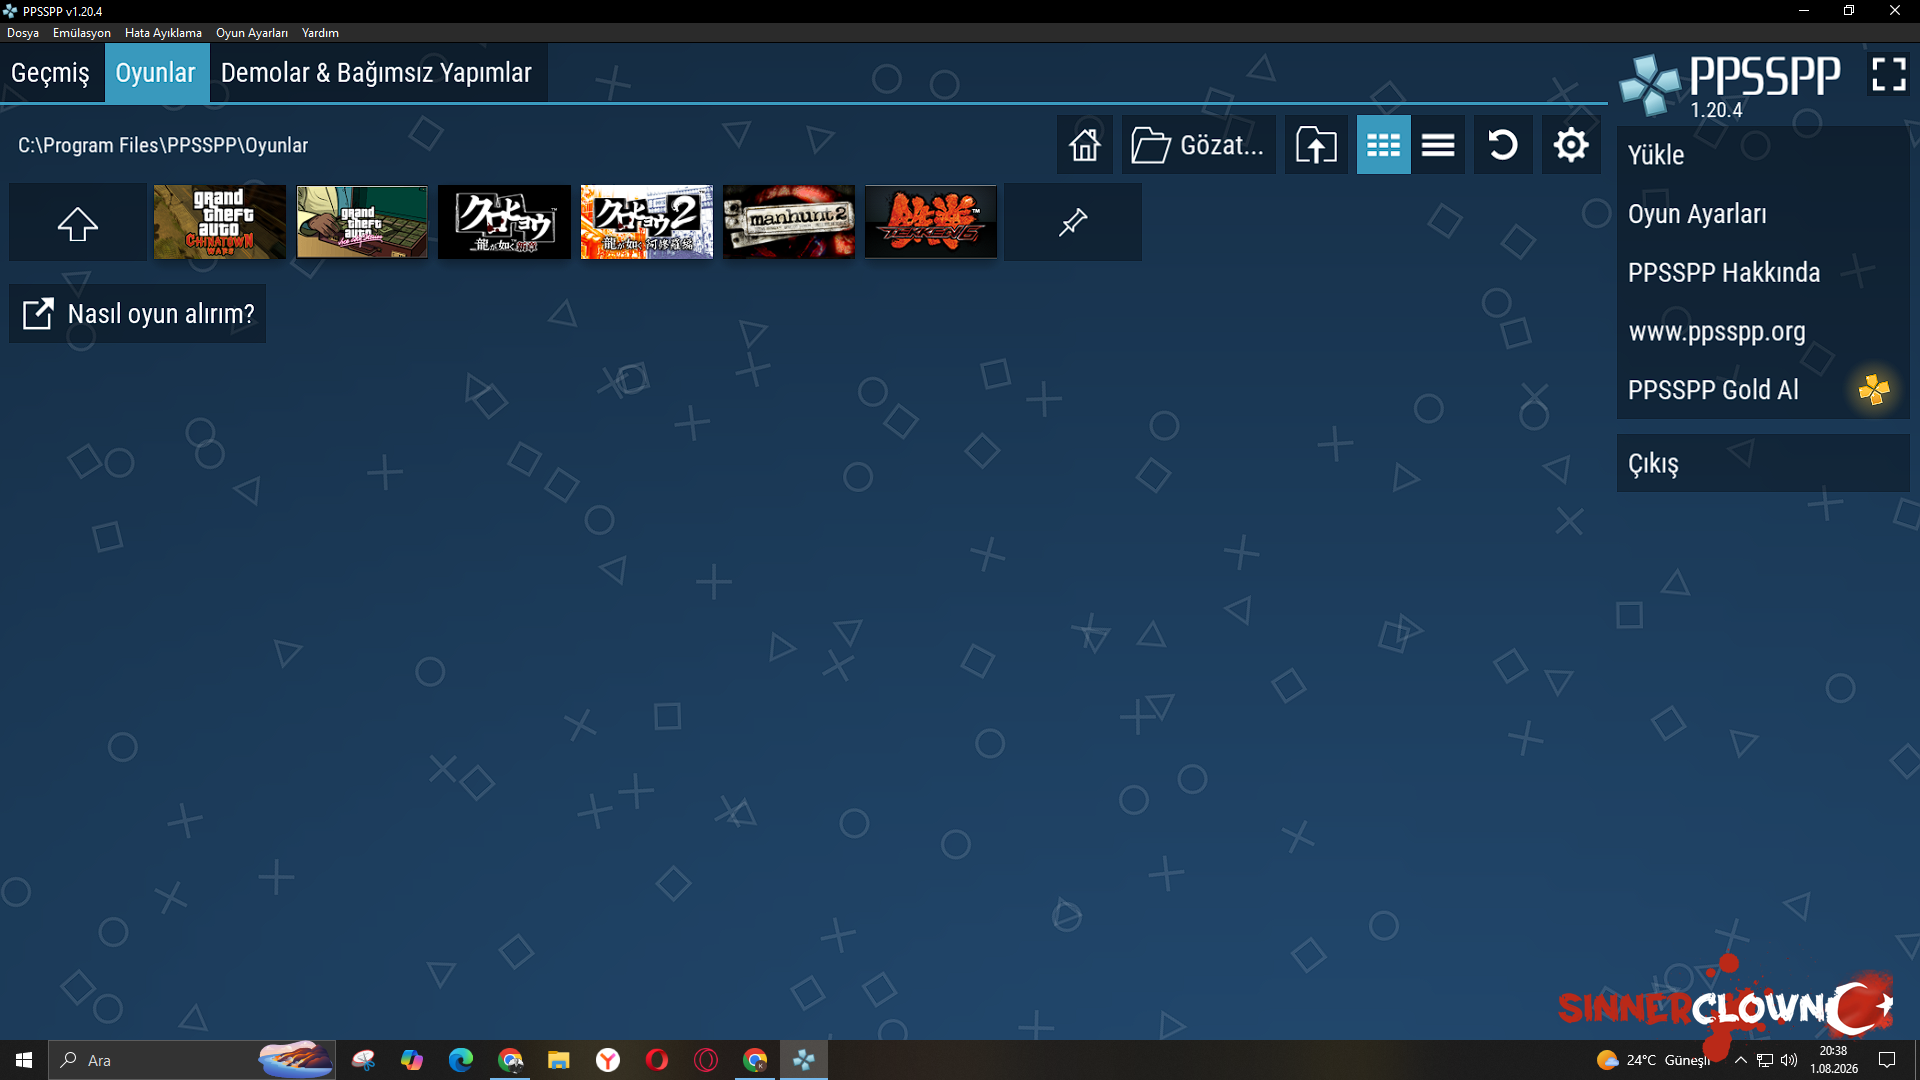1920x1080 pixels.
Task: Click the PPSSPP logo in the top right
Action: (x=1730, y=86)
